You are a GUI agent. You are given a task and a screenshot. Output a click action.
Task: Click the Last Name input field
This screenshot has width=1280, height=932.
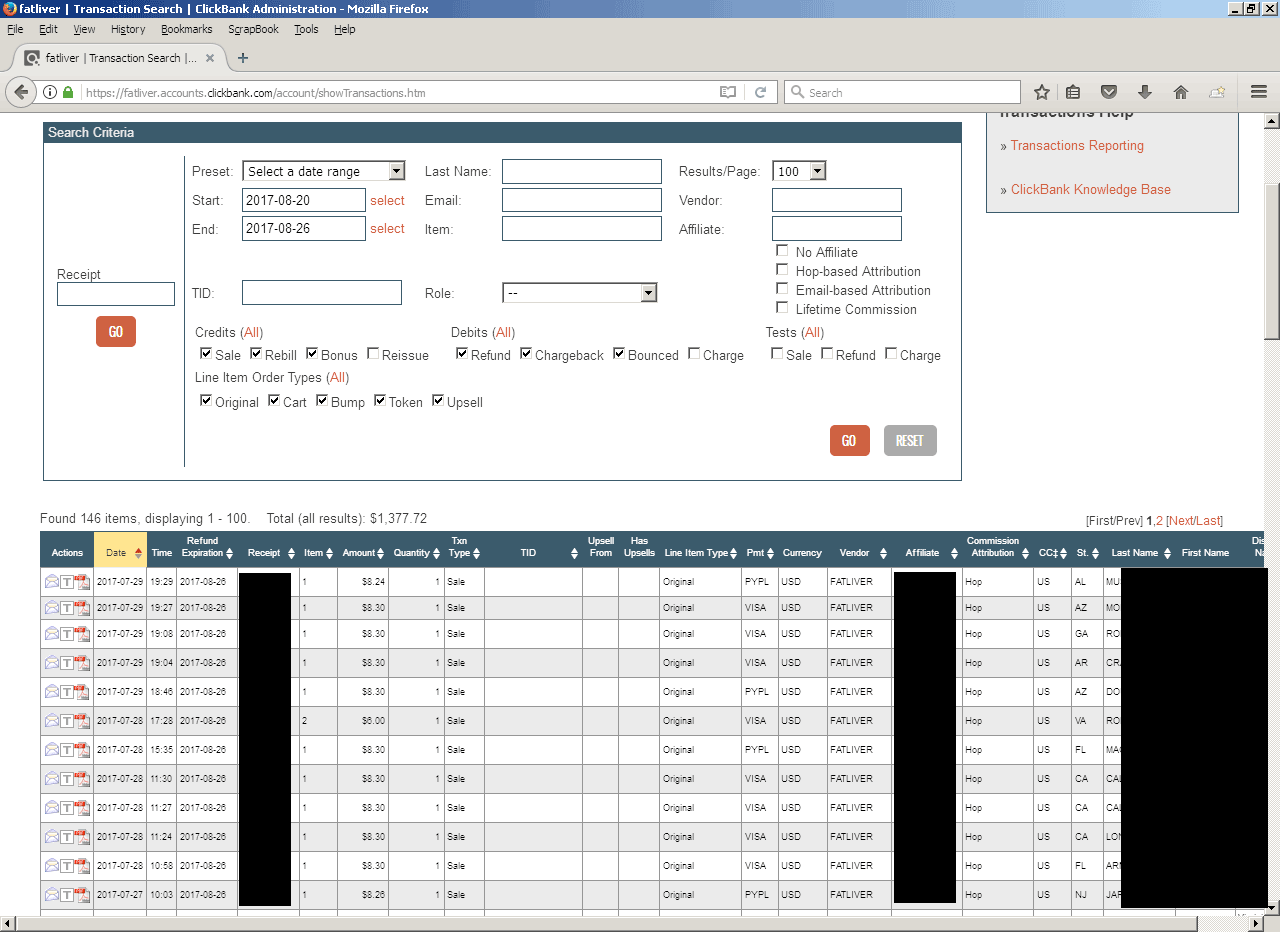pos(581,171)
